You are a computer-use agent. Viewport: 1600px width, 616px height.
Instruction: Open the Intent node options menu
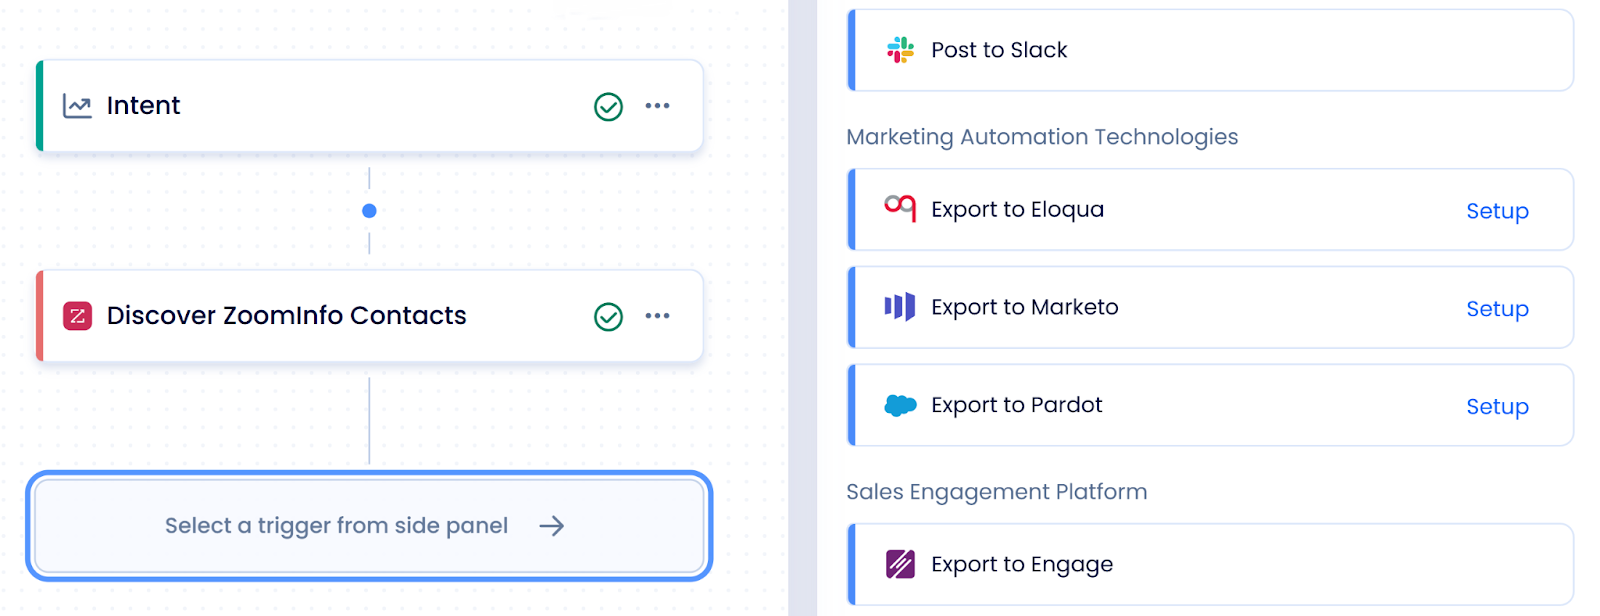pos(658,105)
